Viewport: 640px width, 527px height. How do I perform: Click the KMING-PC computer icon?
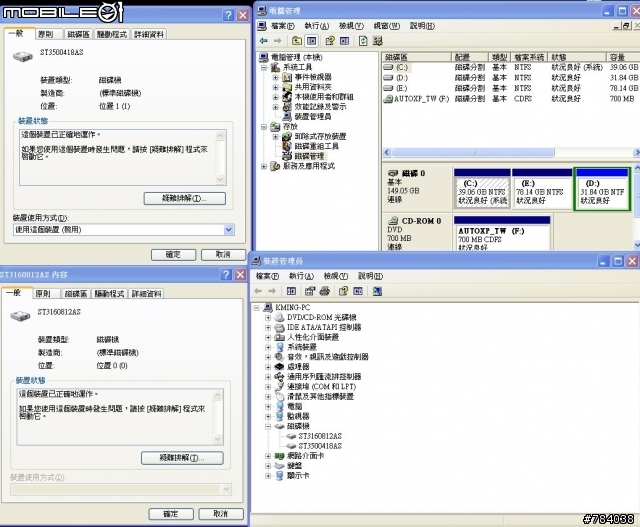[268, 307]
